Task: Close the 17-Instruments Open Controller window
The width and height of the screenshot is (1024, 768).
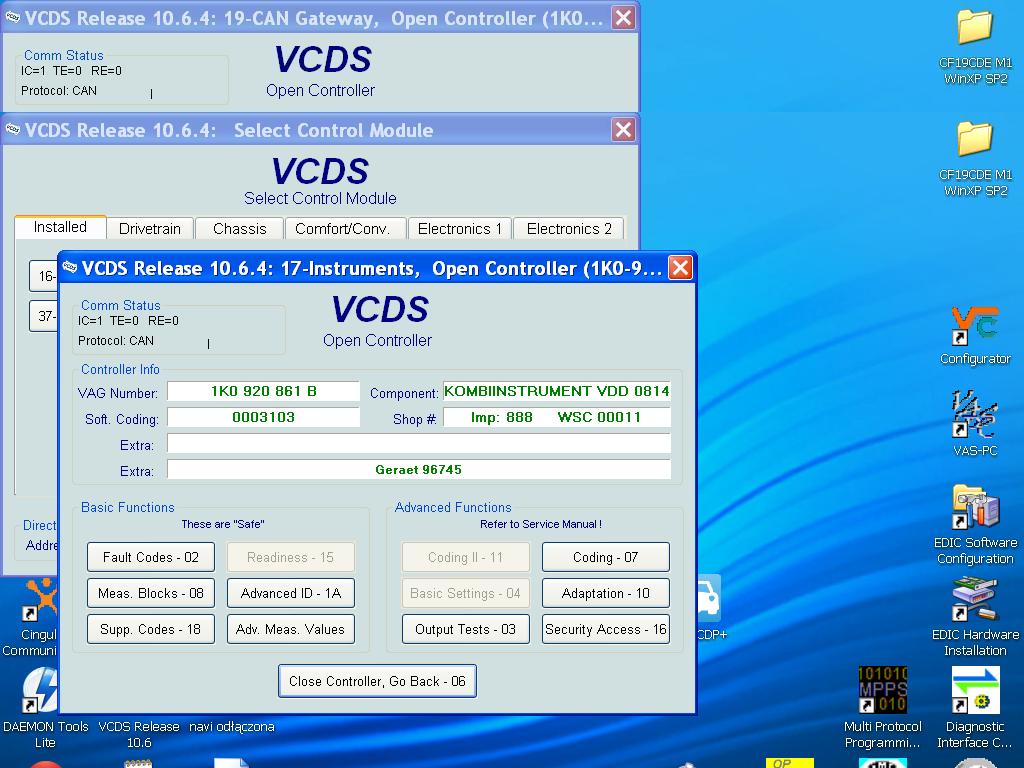Action: tap(680, 267)
